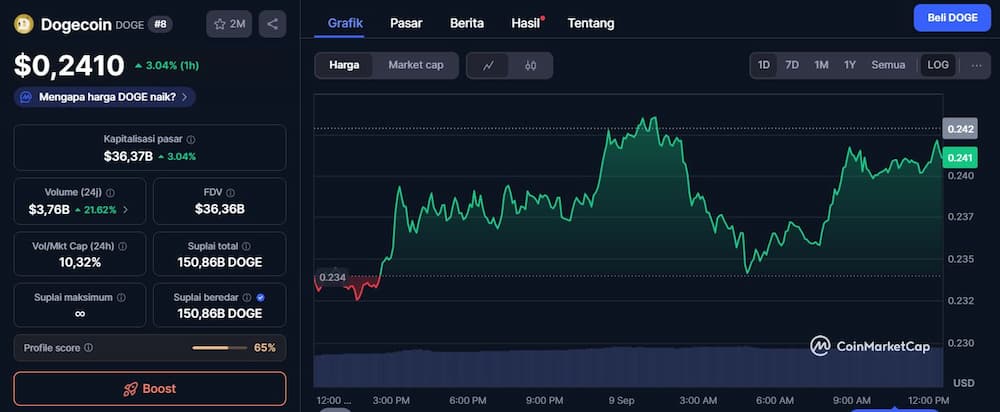Open the Hasil tab
1000x412 pixels.
(x=526, y=24)
